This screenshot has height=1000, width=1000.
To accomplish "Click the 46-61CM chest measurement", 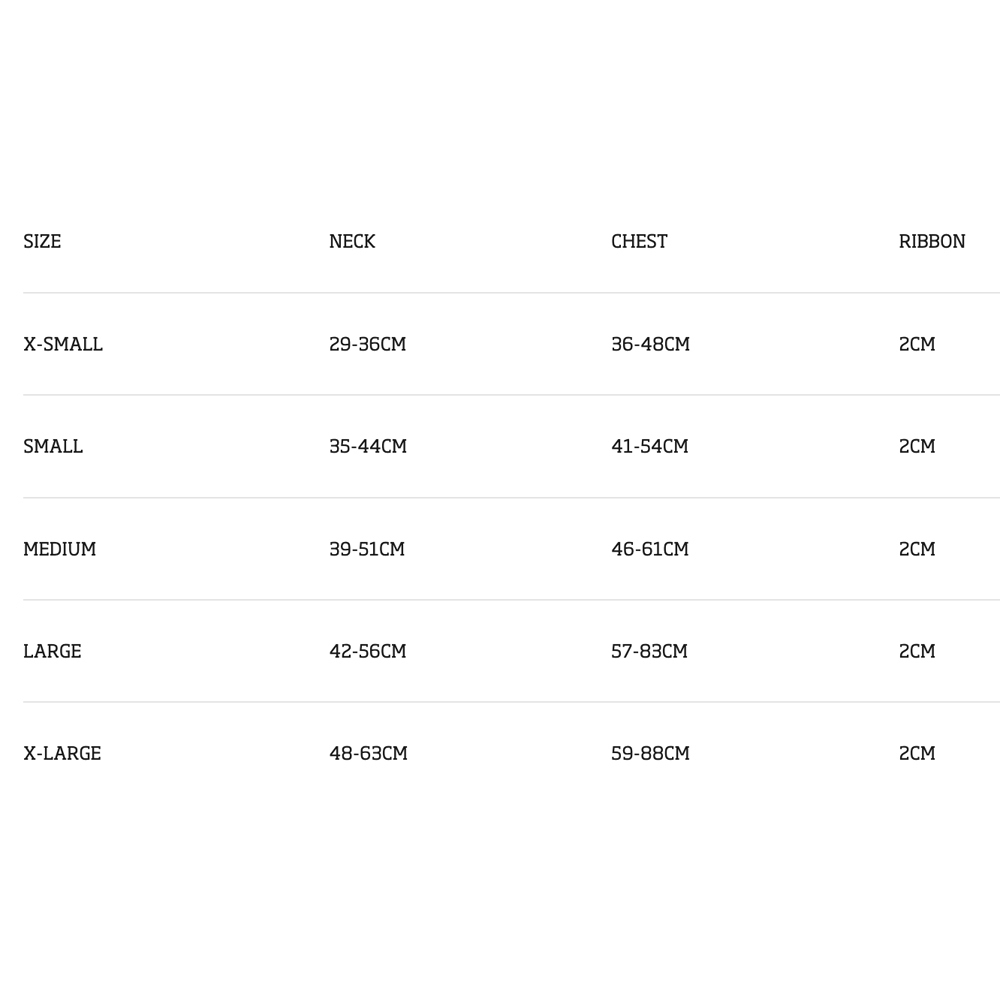I will [x=650, y=548].
